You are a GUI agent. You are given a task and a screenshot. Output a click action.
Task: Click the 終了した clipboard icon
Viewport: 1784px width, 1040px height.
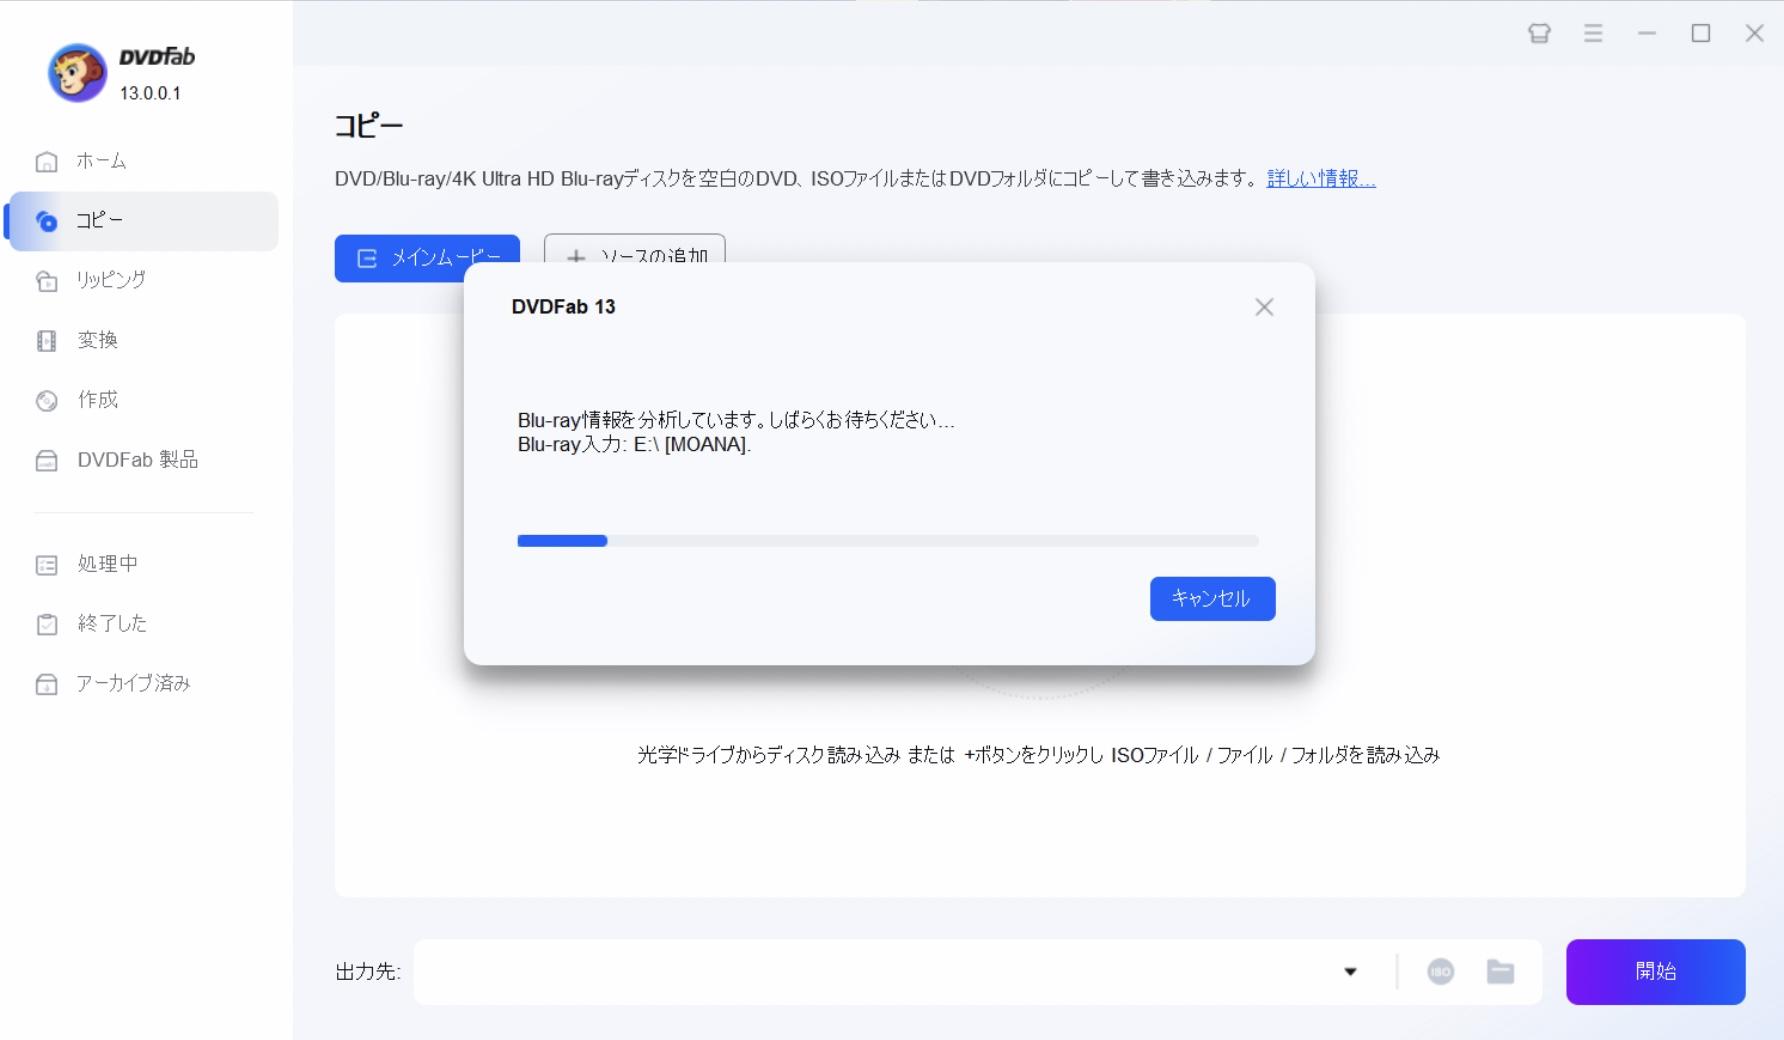pos(46,625)
